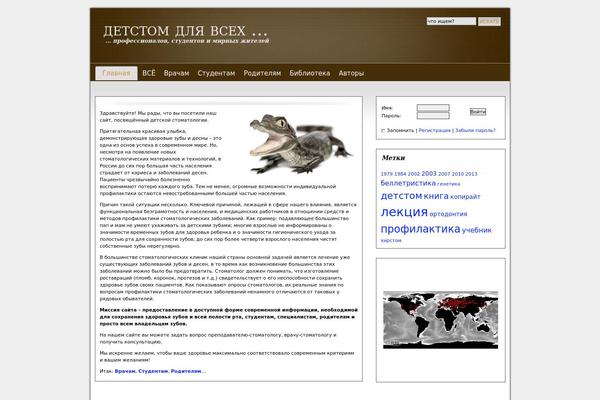Click the world visitors map thumbnail

(440, 320)
